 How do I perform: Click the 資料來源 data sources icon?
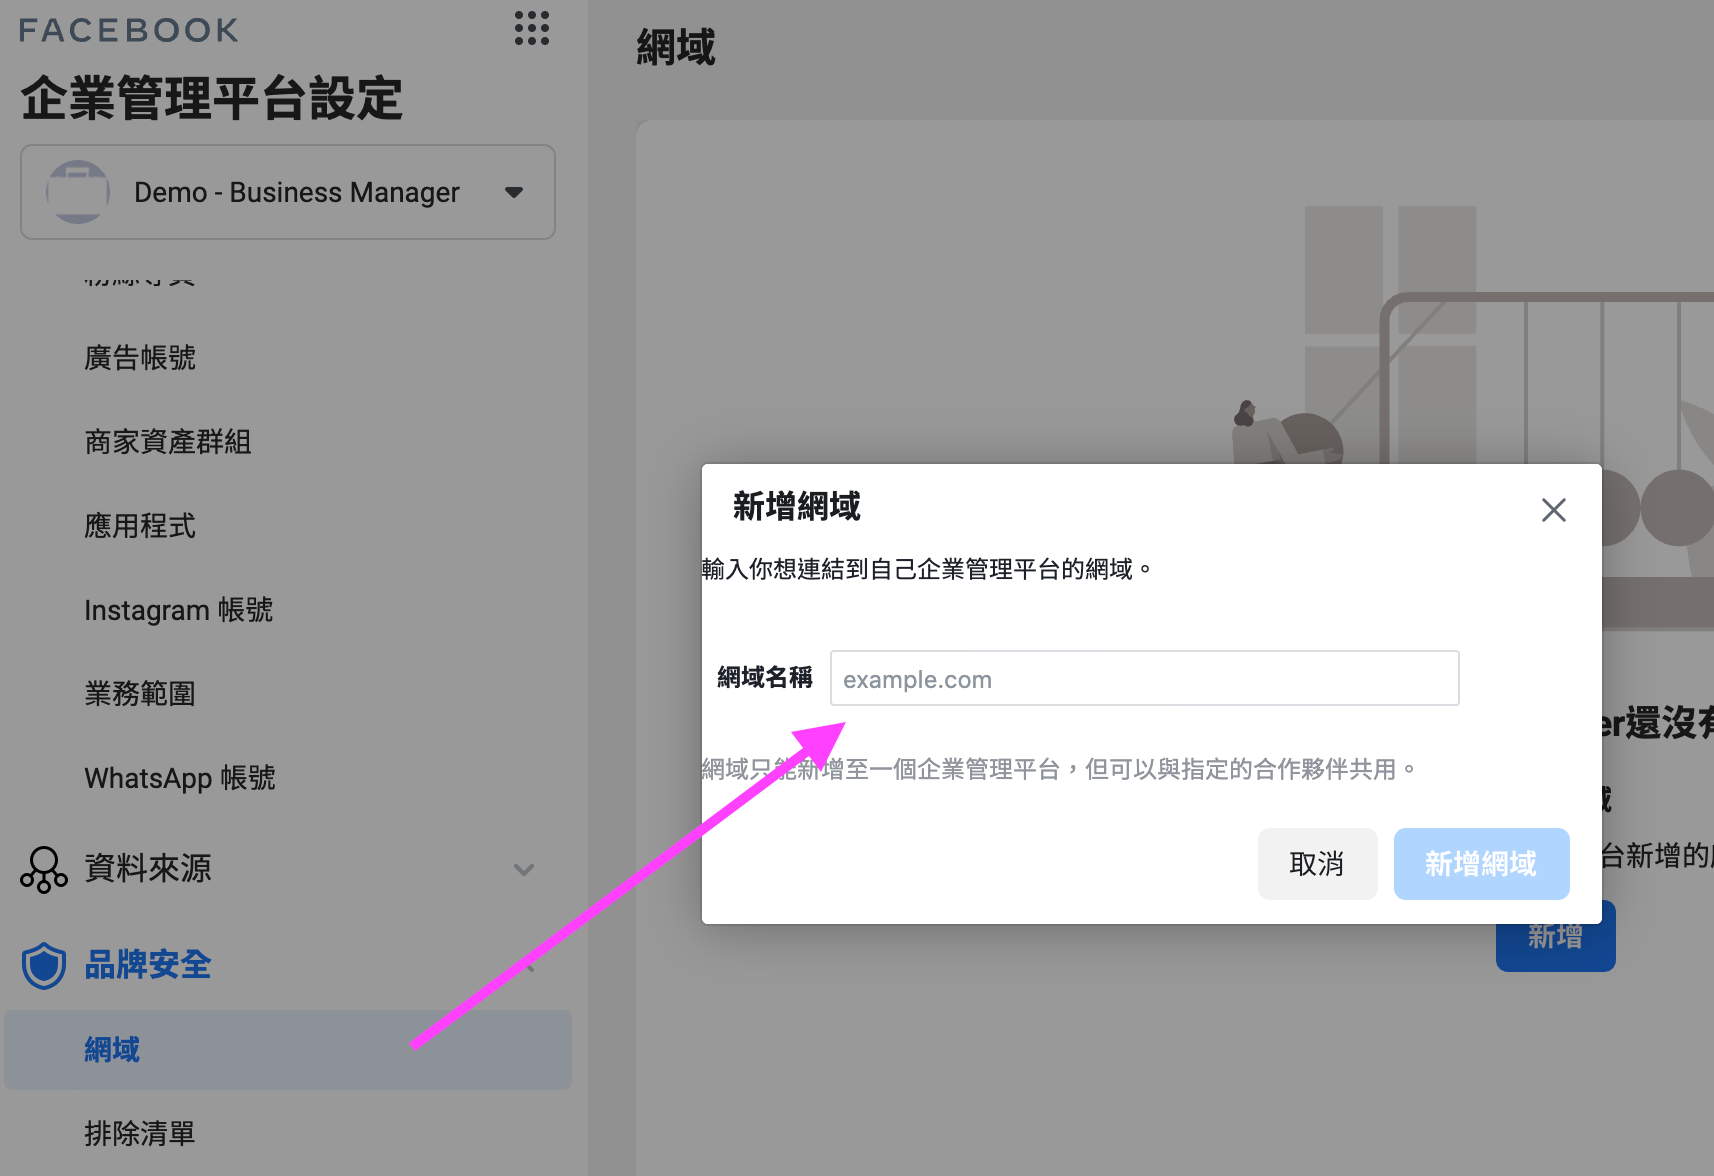coord(44,869)
